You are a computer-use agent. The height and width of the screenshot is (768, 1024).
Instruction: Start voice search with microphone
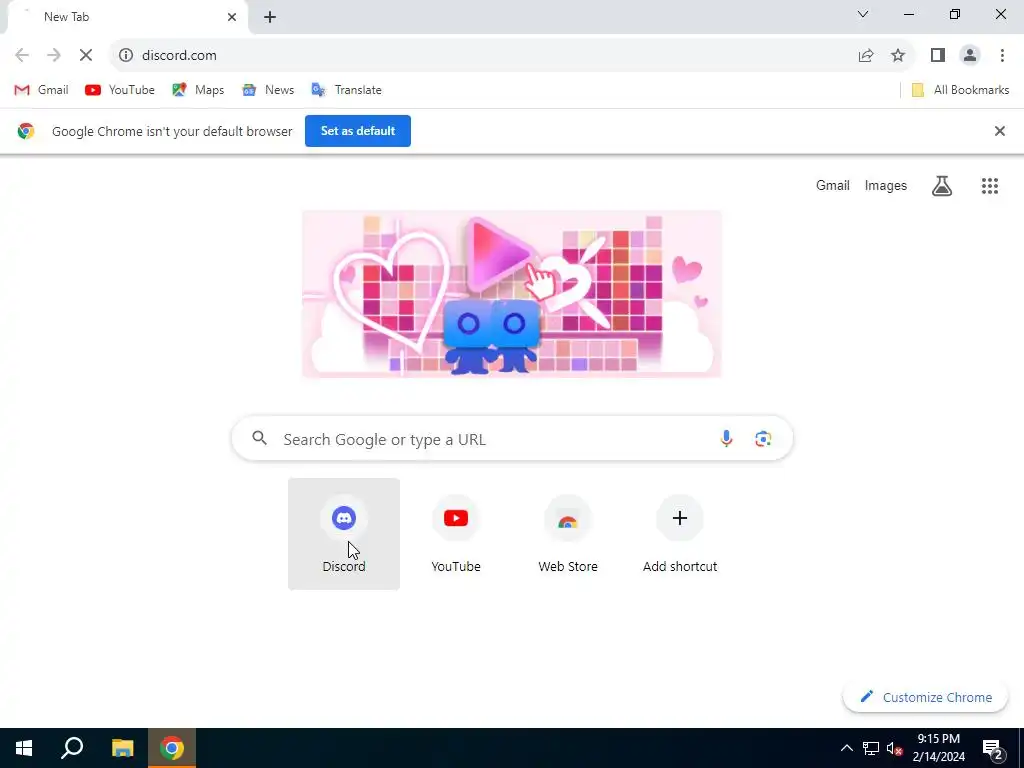coord(726,439)
